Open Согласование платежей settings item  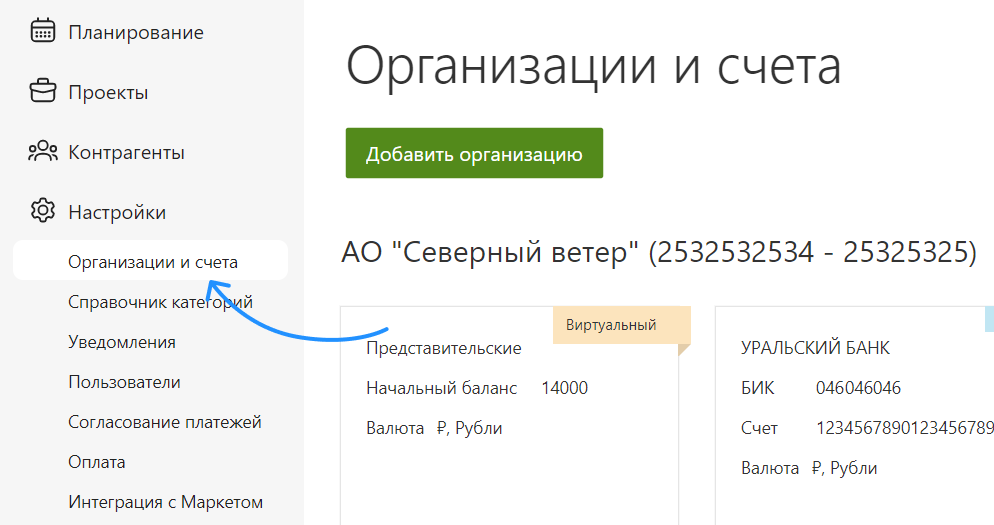pos(164,422)
